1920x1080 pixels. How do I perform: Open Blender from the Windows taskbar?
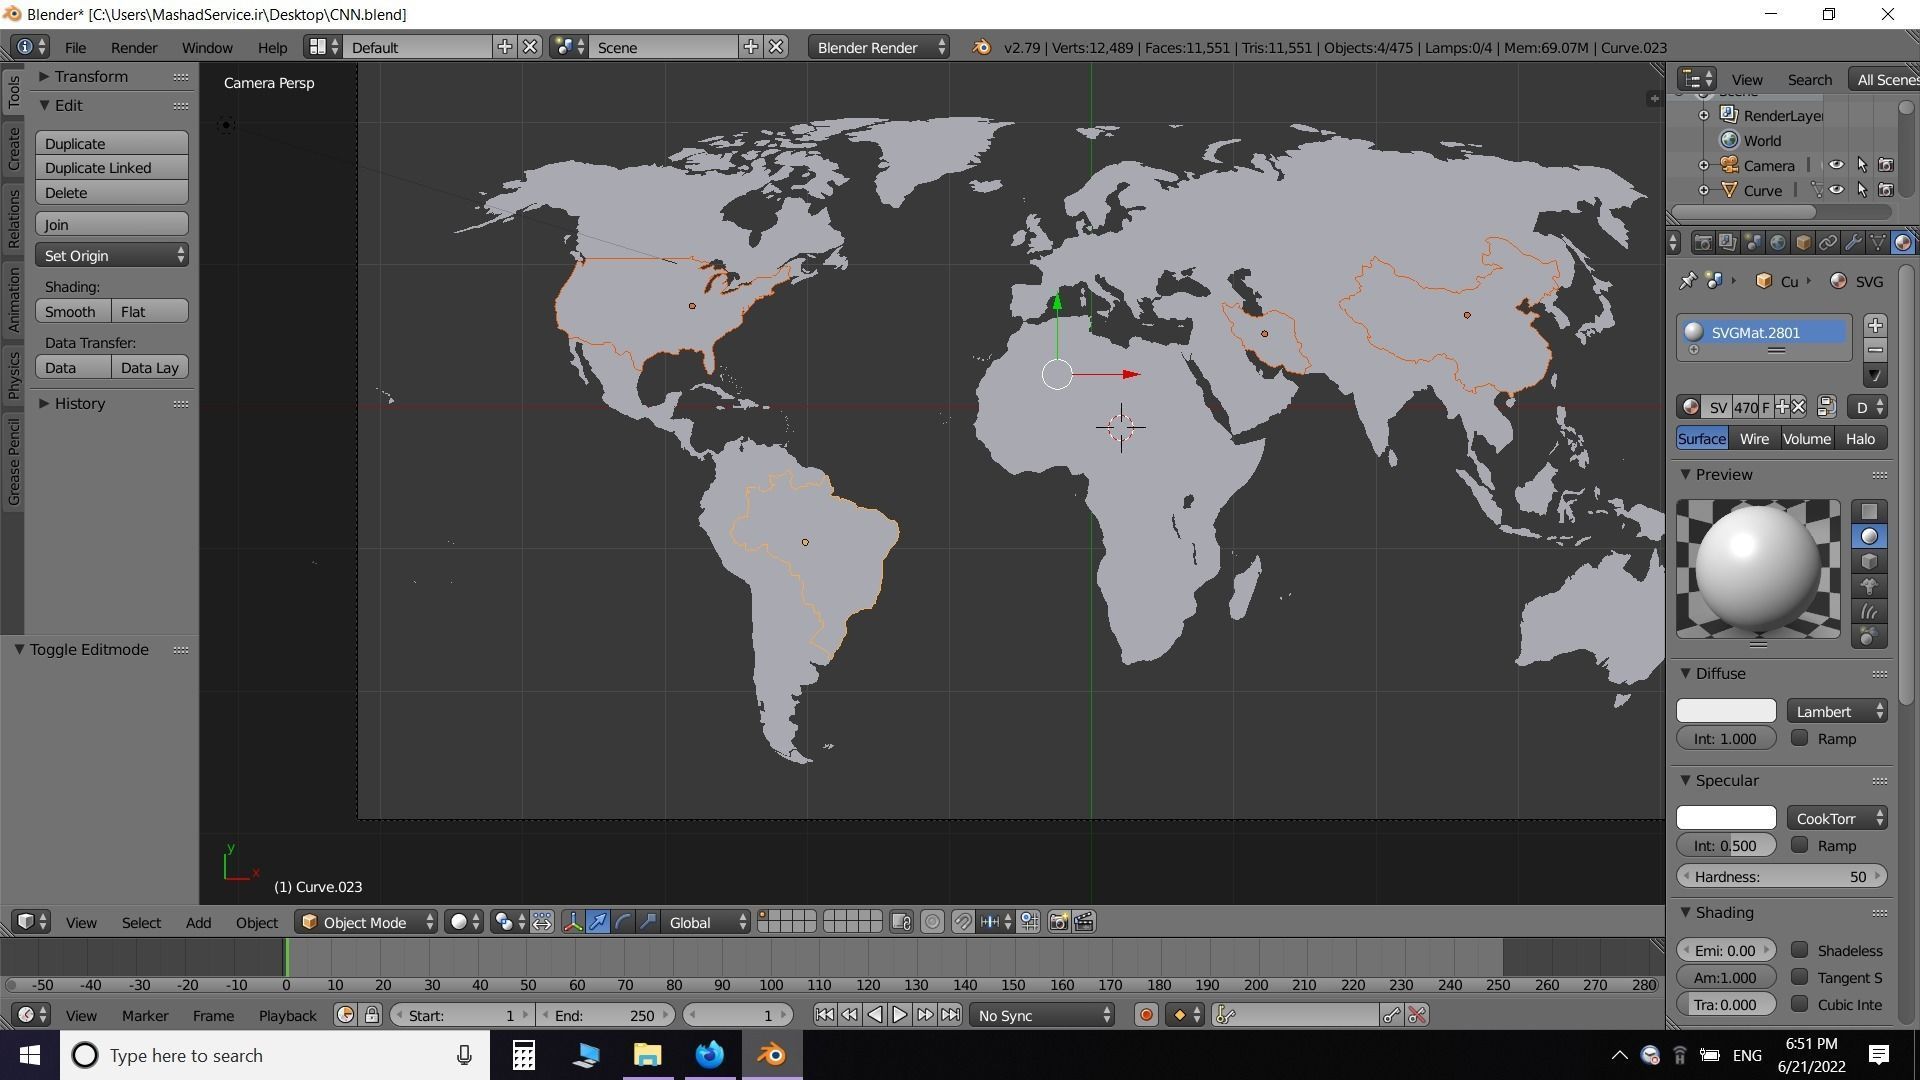771,1055
